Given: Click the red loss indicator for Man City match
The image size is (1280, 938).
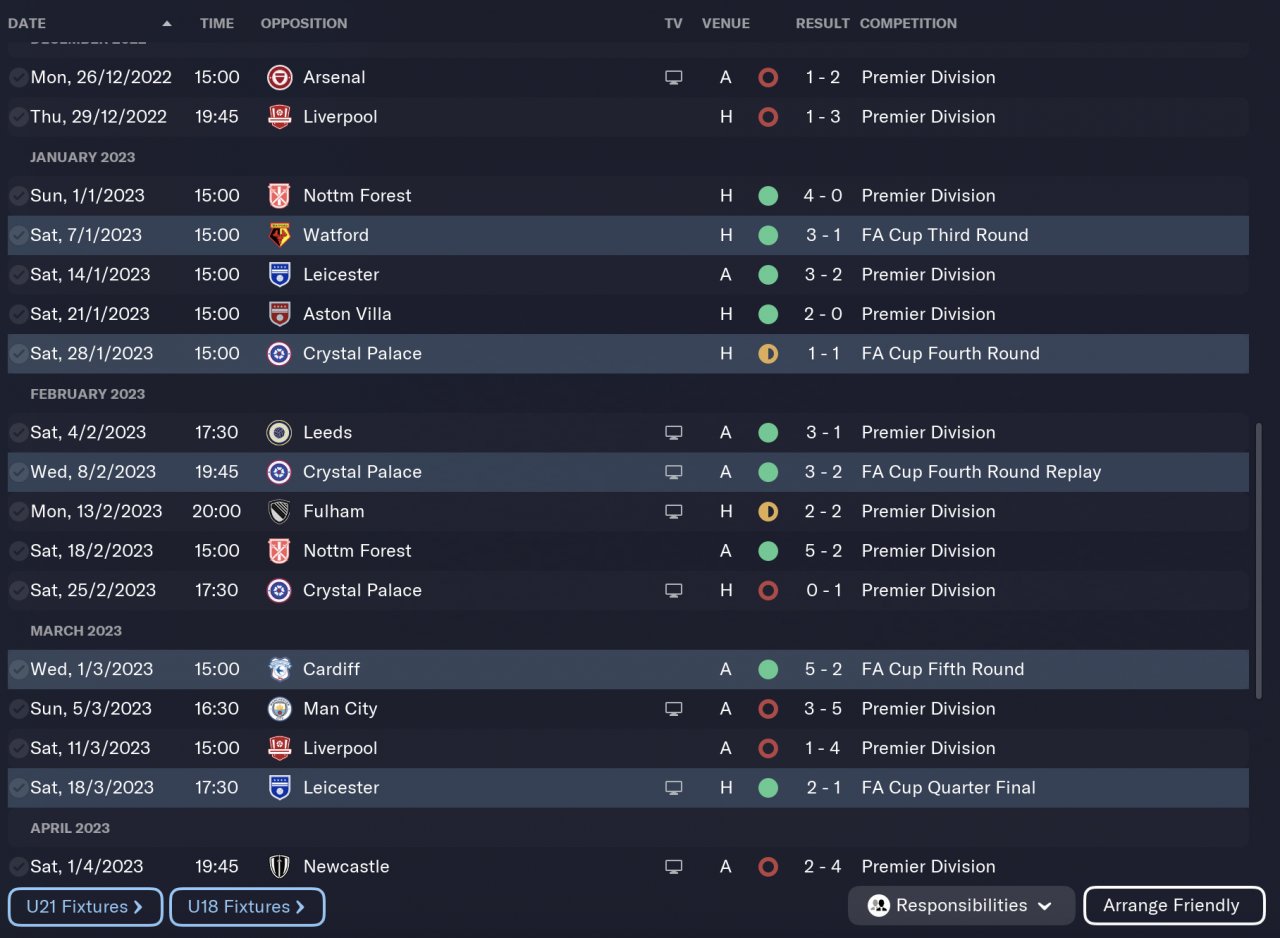Looking at the screenshot, I should 768,709.
